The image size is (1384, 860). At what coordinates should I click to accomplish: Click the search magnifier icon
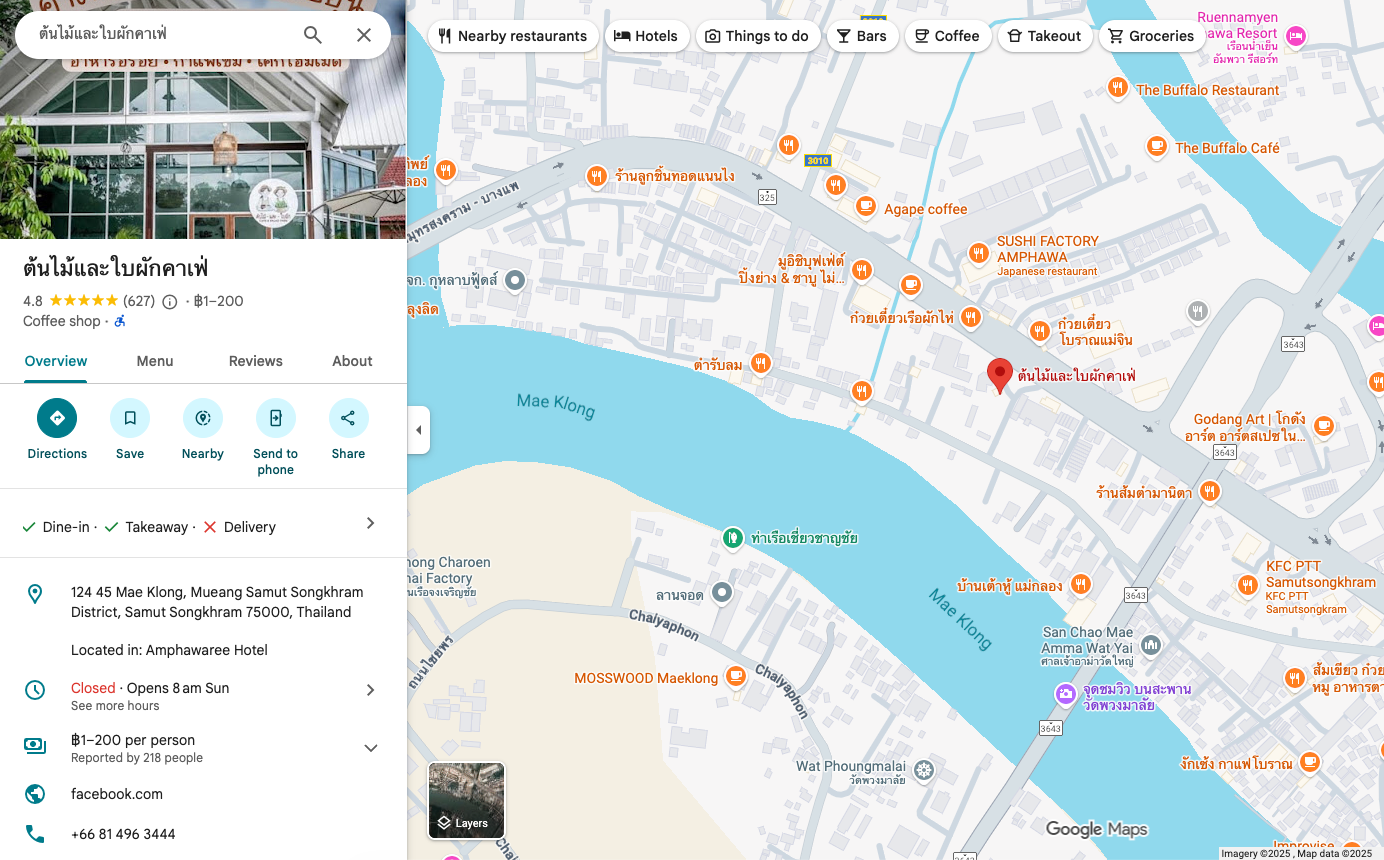coord(313,35)
